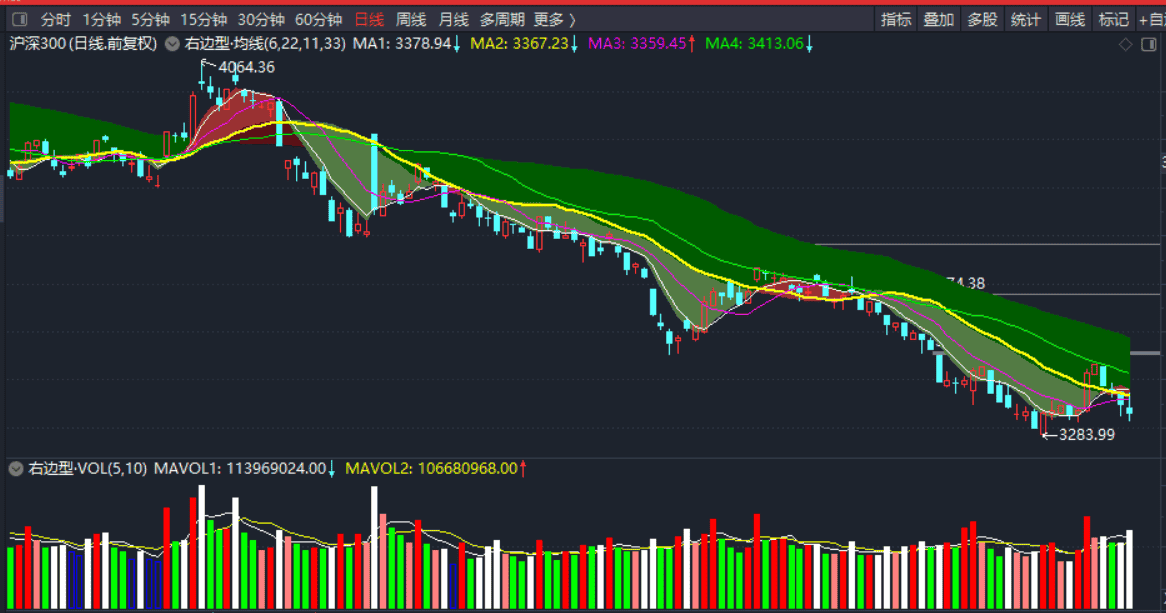Click the +自 add custom button
The width and height of the screenshot is (1166, 613).
coord(1152,19)
